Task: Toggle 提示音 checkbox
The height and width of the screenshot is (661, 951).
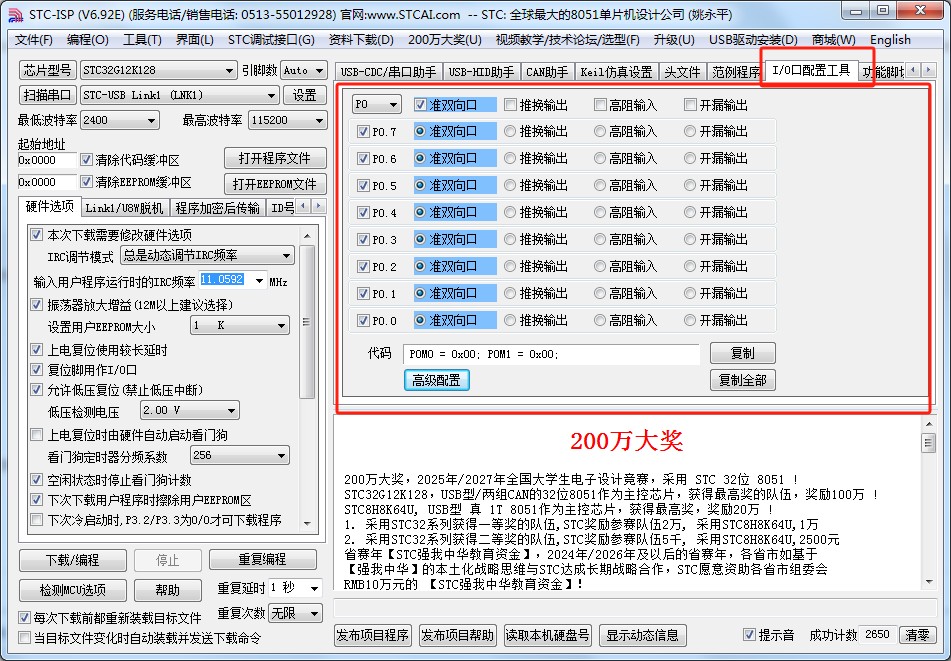Action: click(x=750, y=635)
